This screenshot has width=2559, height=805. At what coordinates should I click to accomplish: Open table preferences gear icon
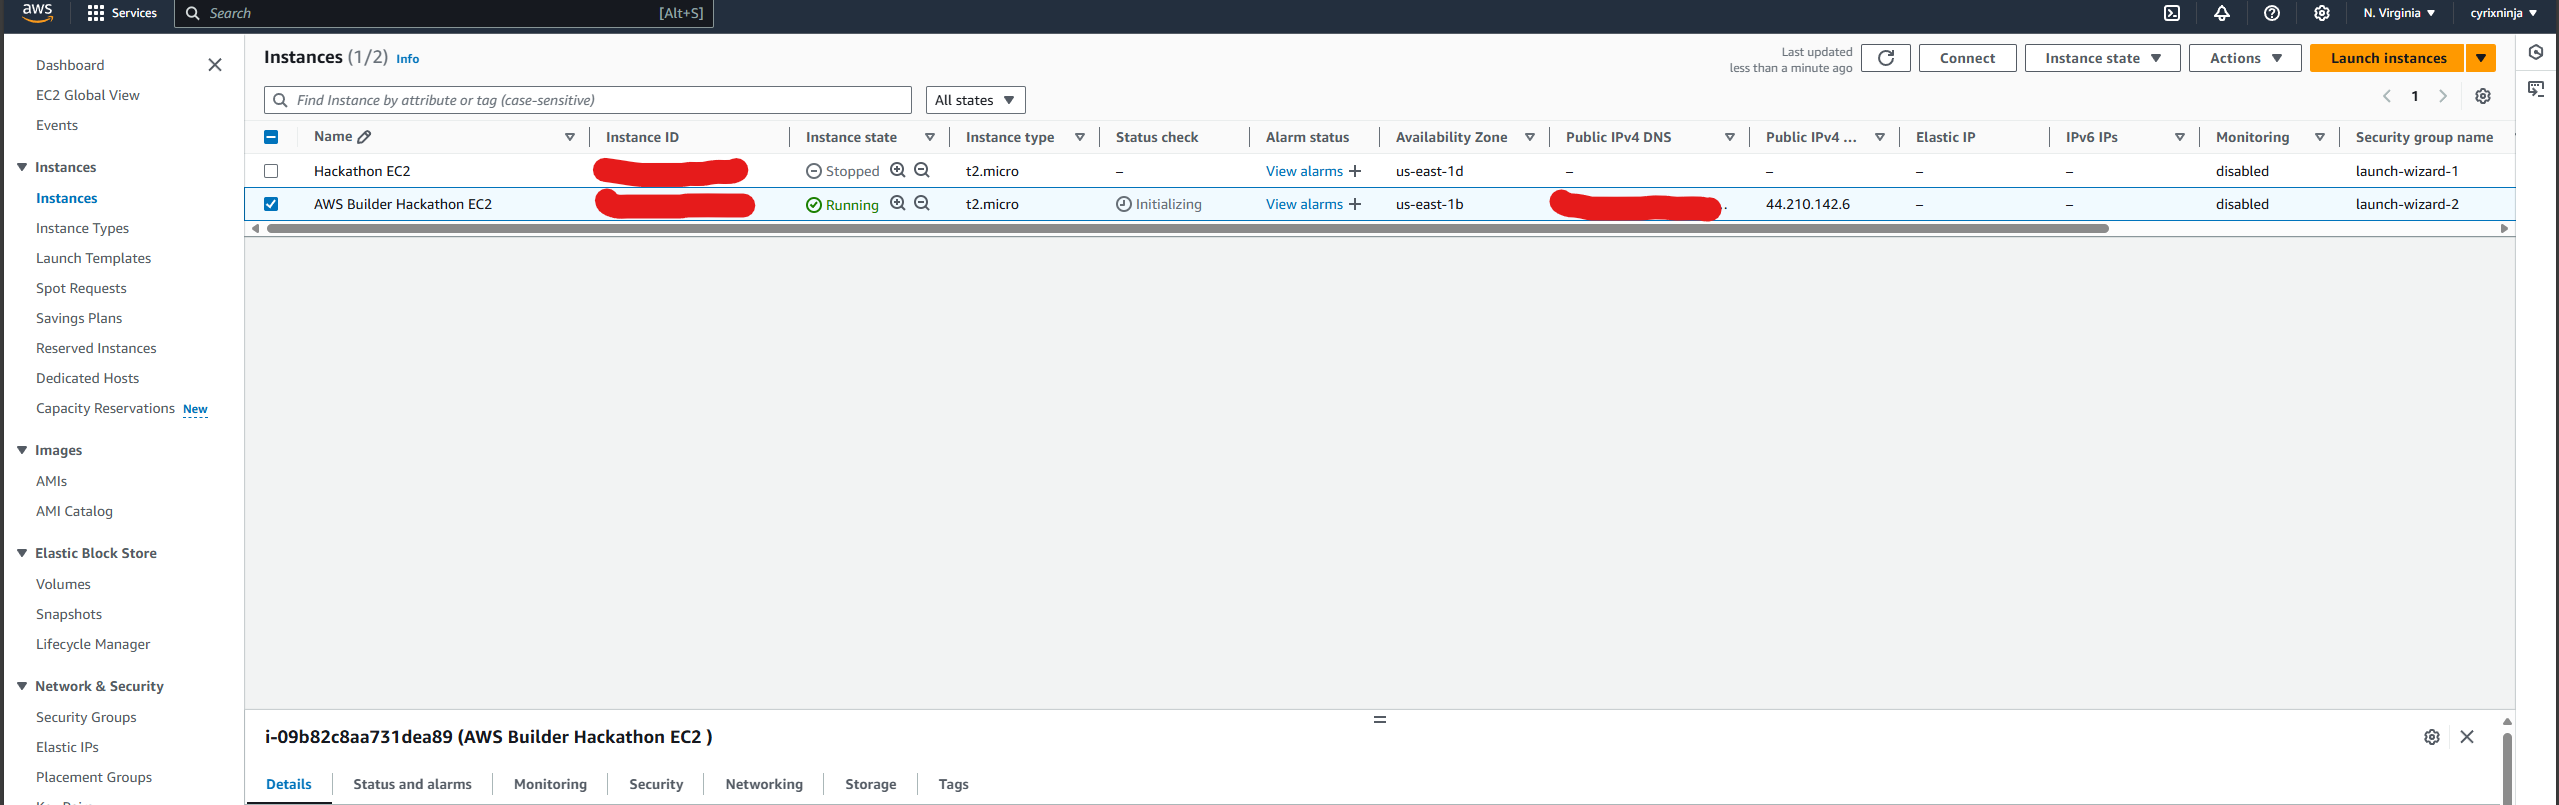[x=2483, y=97]
